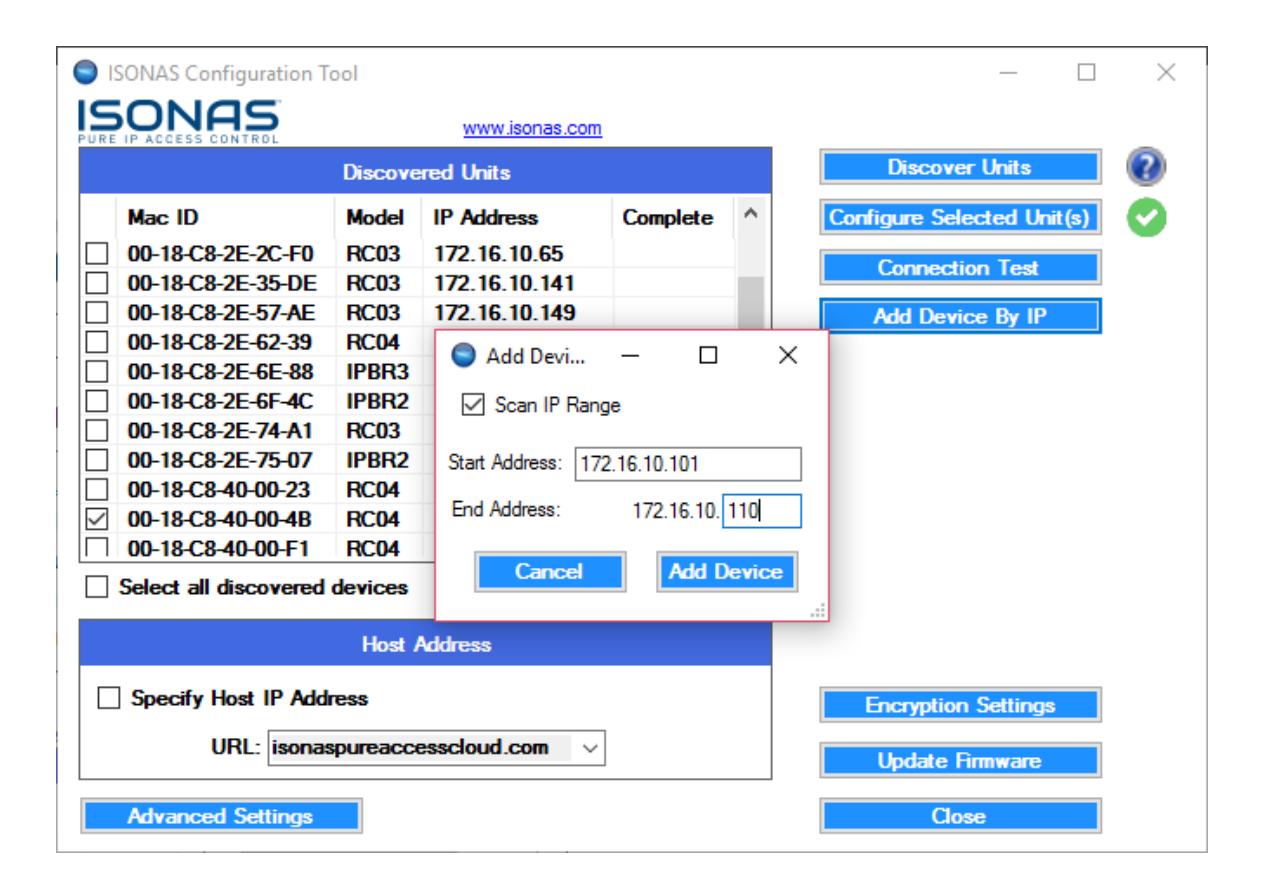This screenshot has height=893, width=1263.
Task: Click the Close button at bottom right
Action: pyautogui.click(x=961, y=816)
